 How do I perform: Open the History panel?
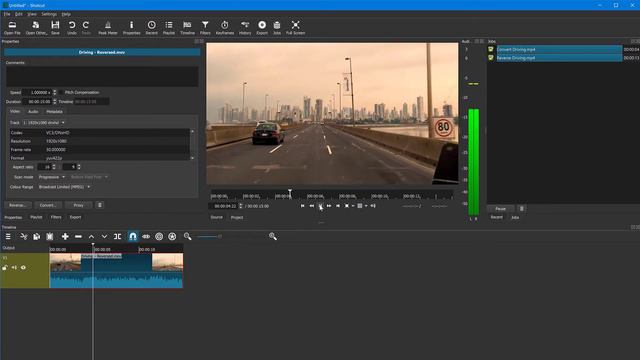245,28
